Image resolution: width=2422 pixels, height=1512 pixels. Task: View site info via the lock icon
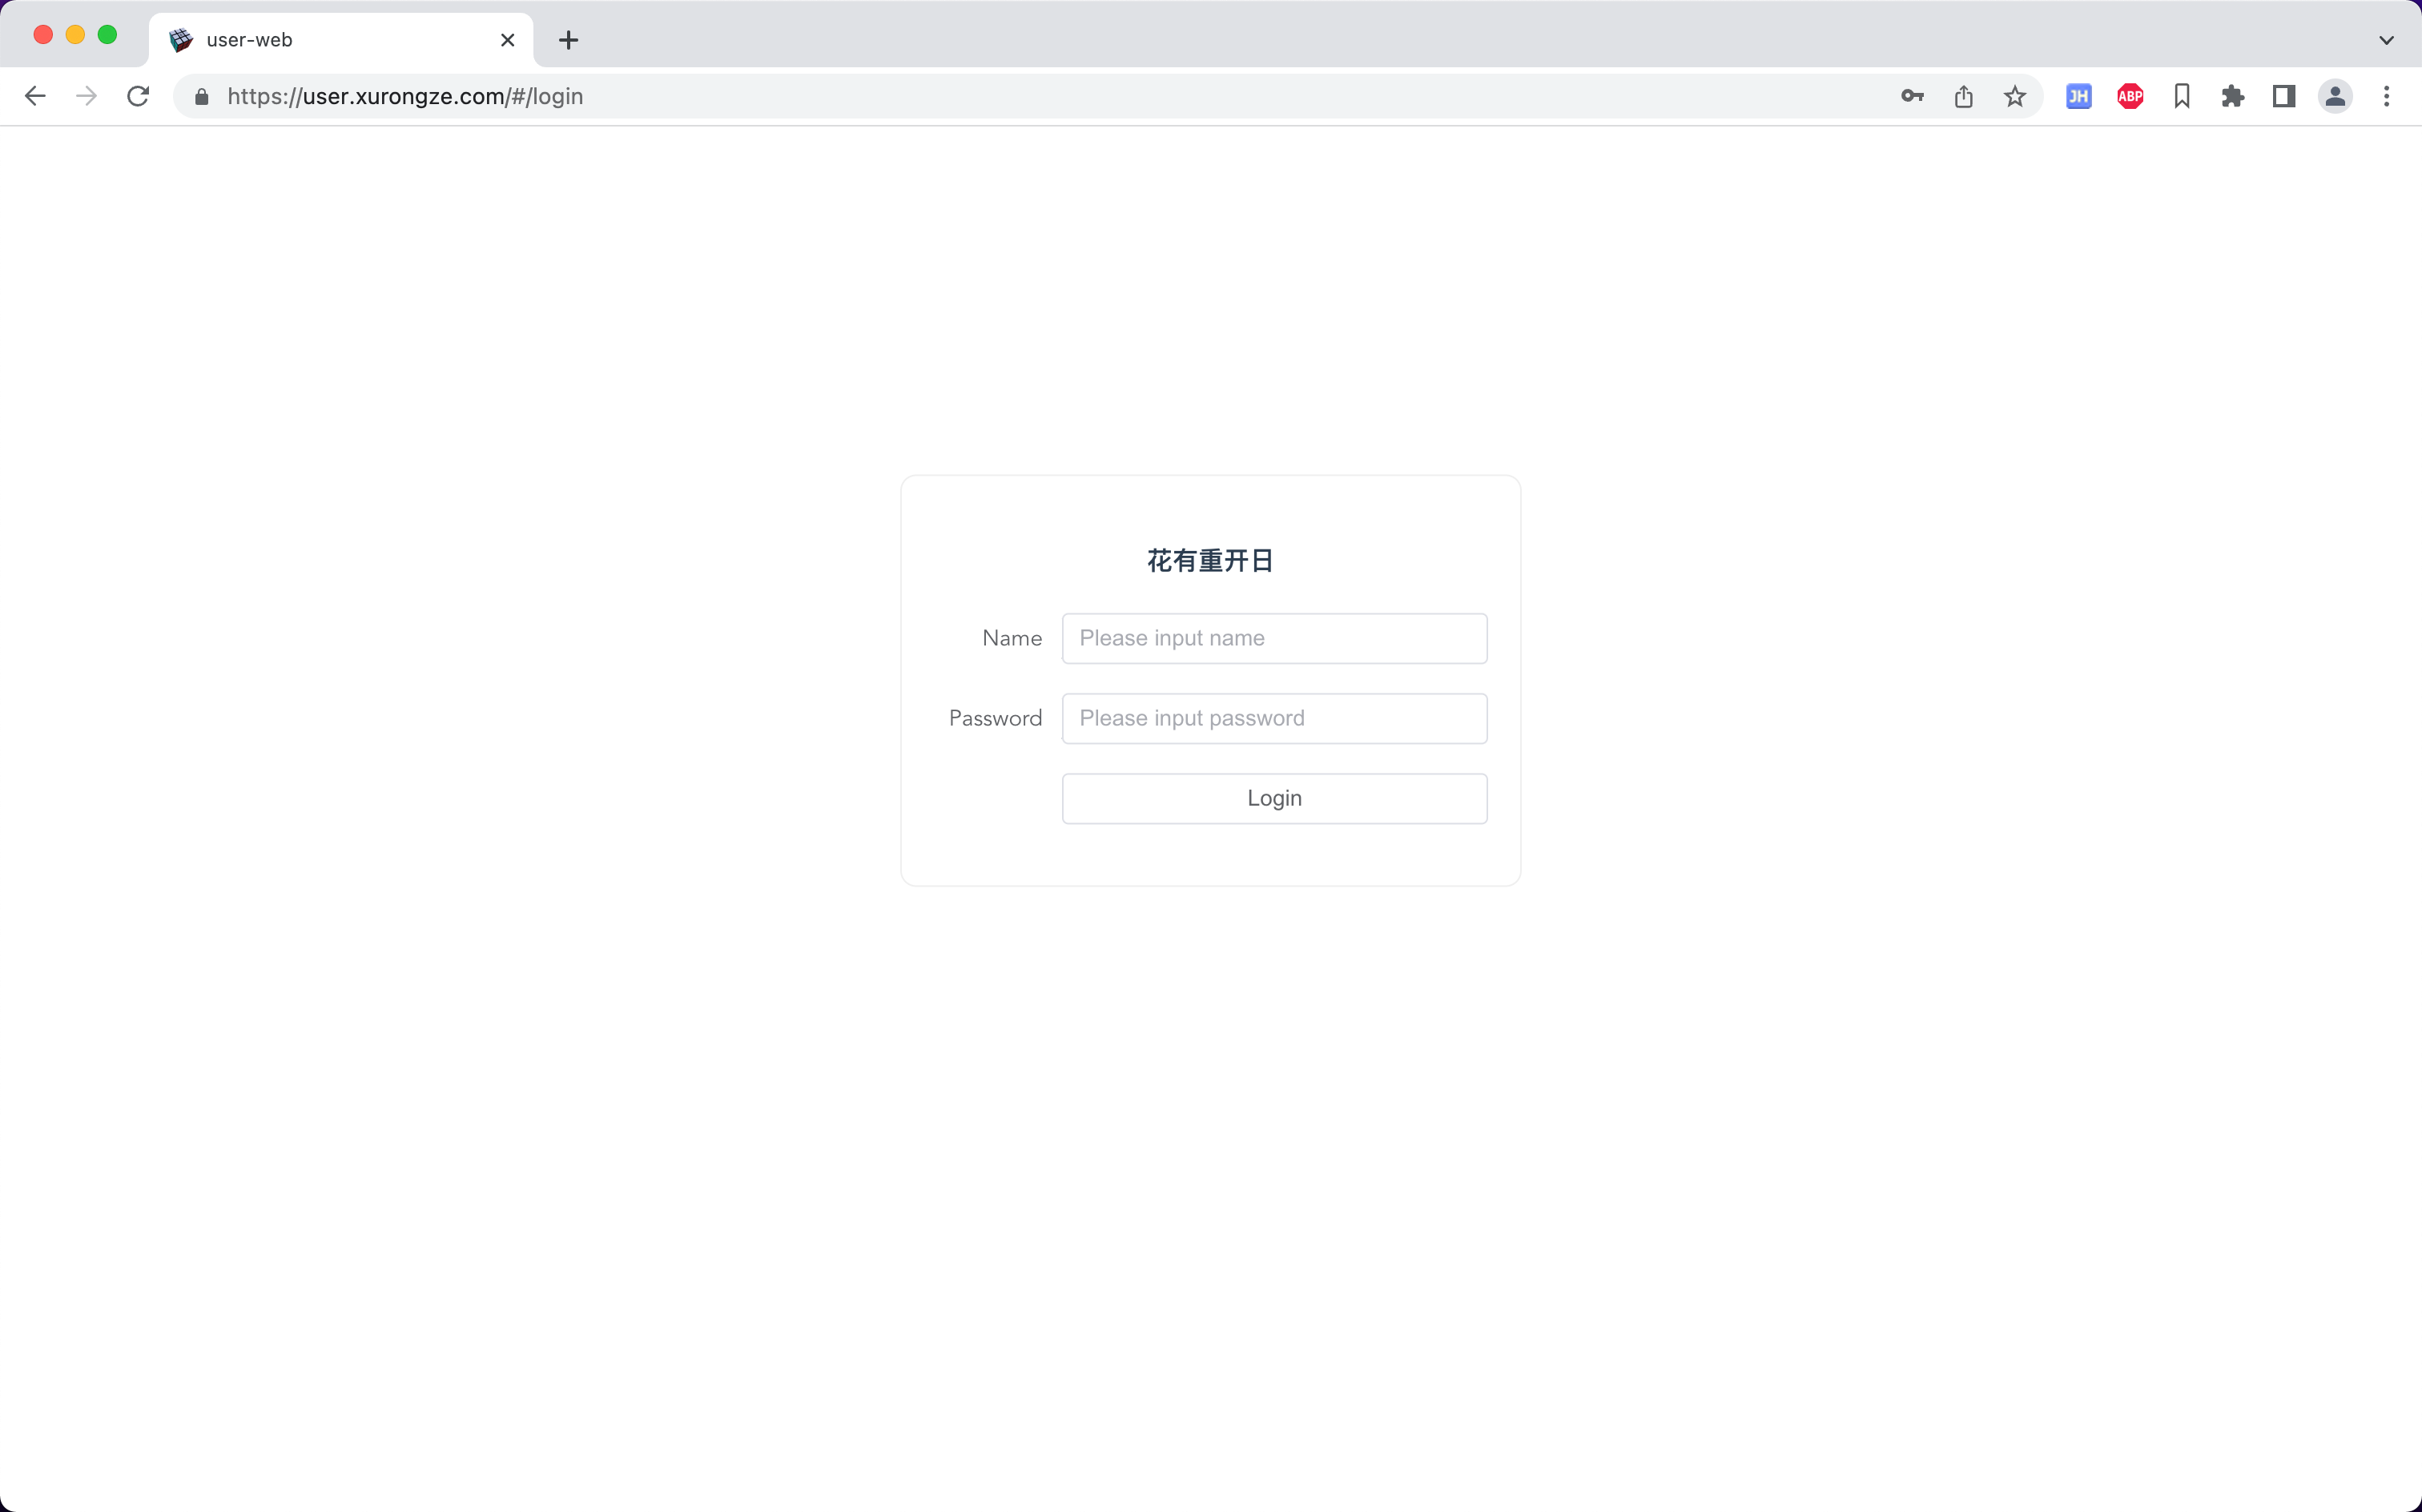coord(202,96)
